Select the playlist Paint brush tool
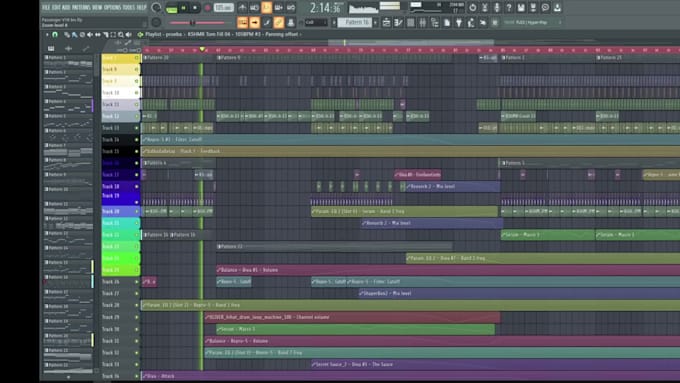The width and height of the screenshot is (680, 383). coord(74,35)
